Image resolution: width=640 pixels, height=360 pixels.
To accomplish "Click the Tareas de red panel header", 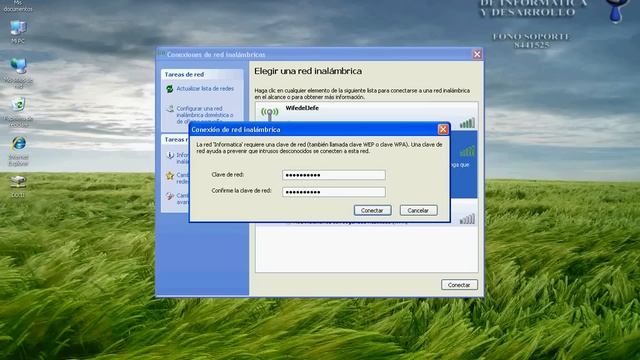I will click(202, 75).
